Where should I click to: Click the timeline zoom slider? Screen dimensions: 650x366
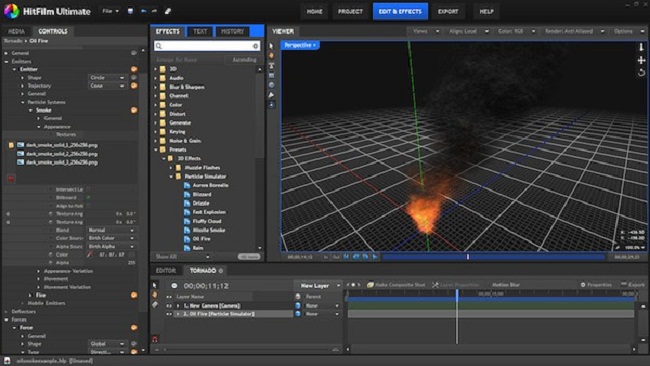click(249, 350)
